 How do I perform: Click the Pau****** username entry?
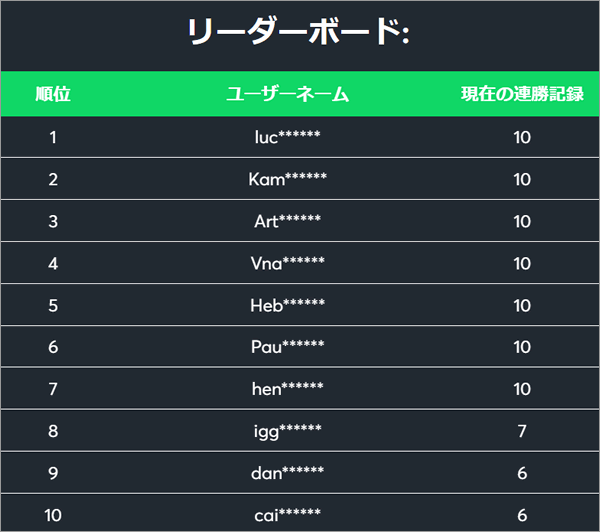click(x=287, y=347)
